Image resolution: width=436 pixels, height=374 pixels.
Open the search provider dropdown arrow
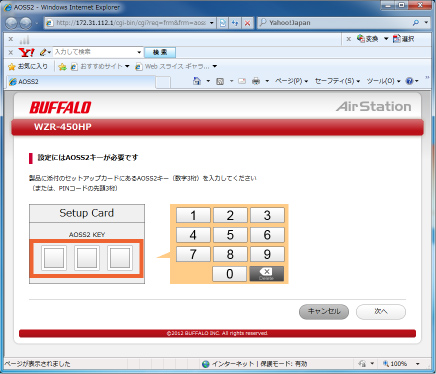click(x=426, y=23)
